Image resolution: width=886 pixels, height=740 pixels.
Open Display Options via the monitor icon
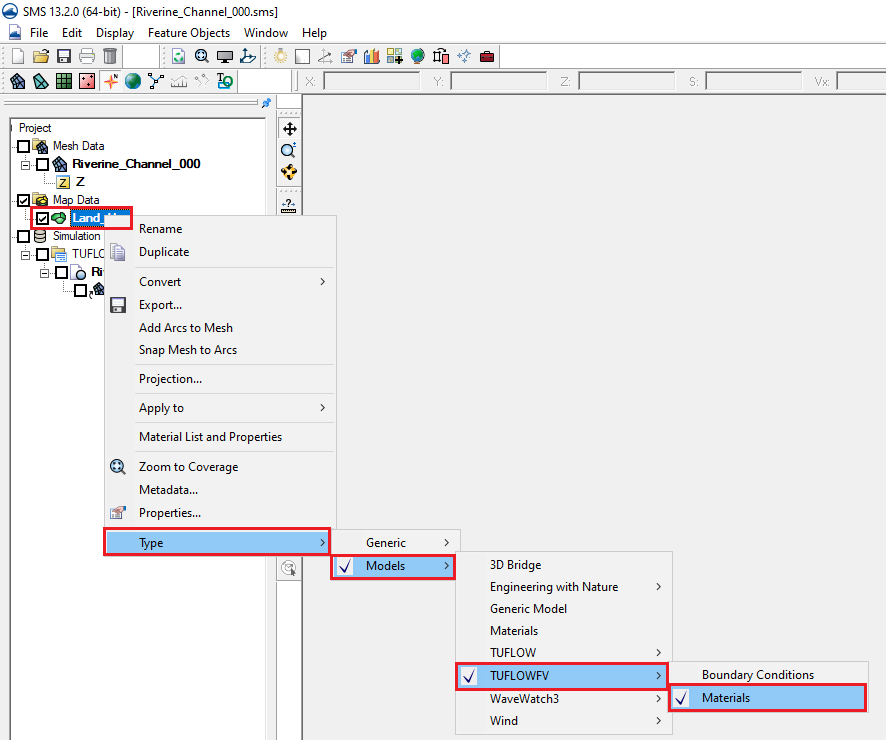(225, 56)
